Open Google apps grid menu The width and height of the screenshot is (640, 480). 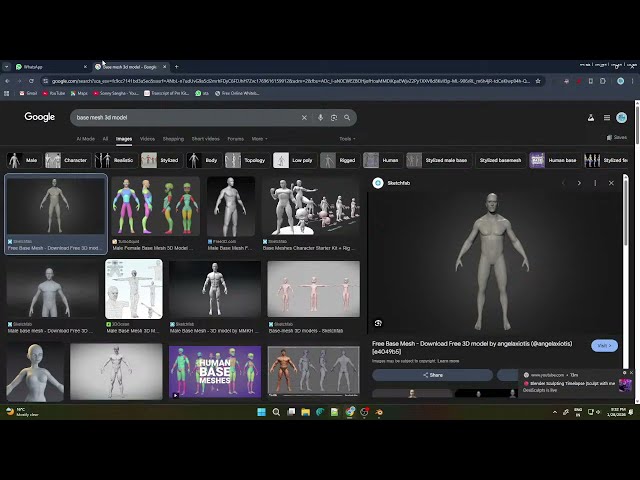coord(607,118)
